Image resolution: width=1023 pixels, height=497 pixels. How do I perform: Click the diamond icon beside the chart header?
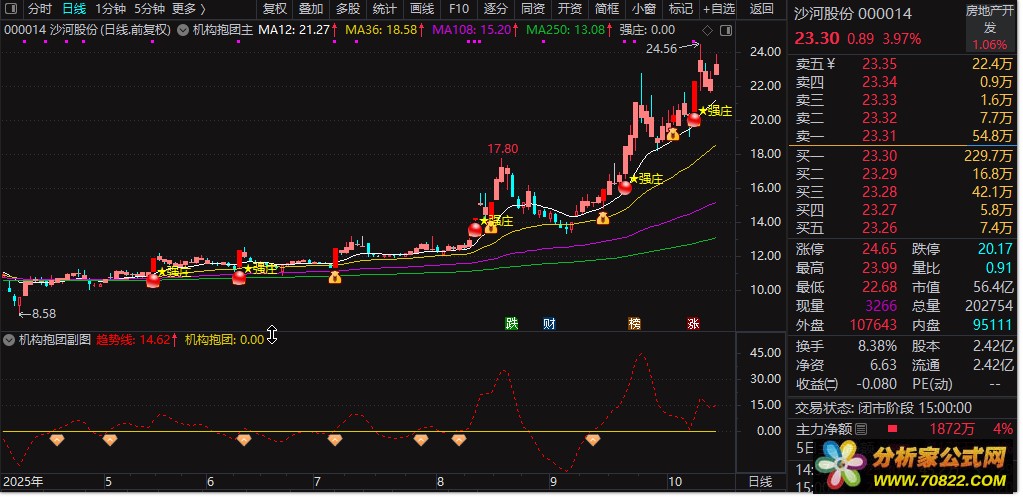point(708,30)
